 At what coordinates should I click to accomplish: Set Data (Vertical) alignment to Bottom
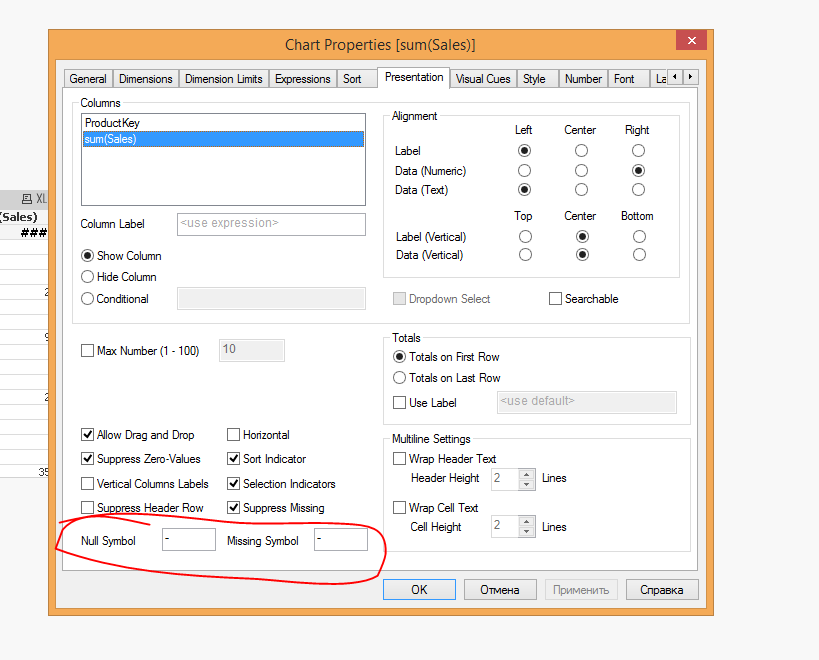tap(639, 255)
